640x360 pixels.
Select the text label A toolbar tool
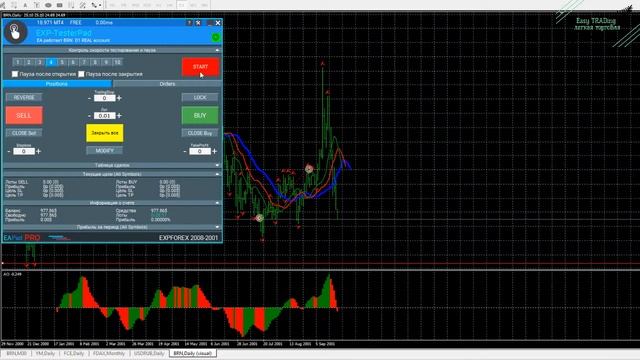pos(25,5)
